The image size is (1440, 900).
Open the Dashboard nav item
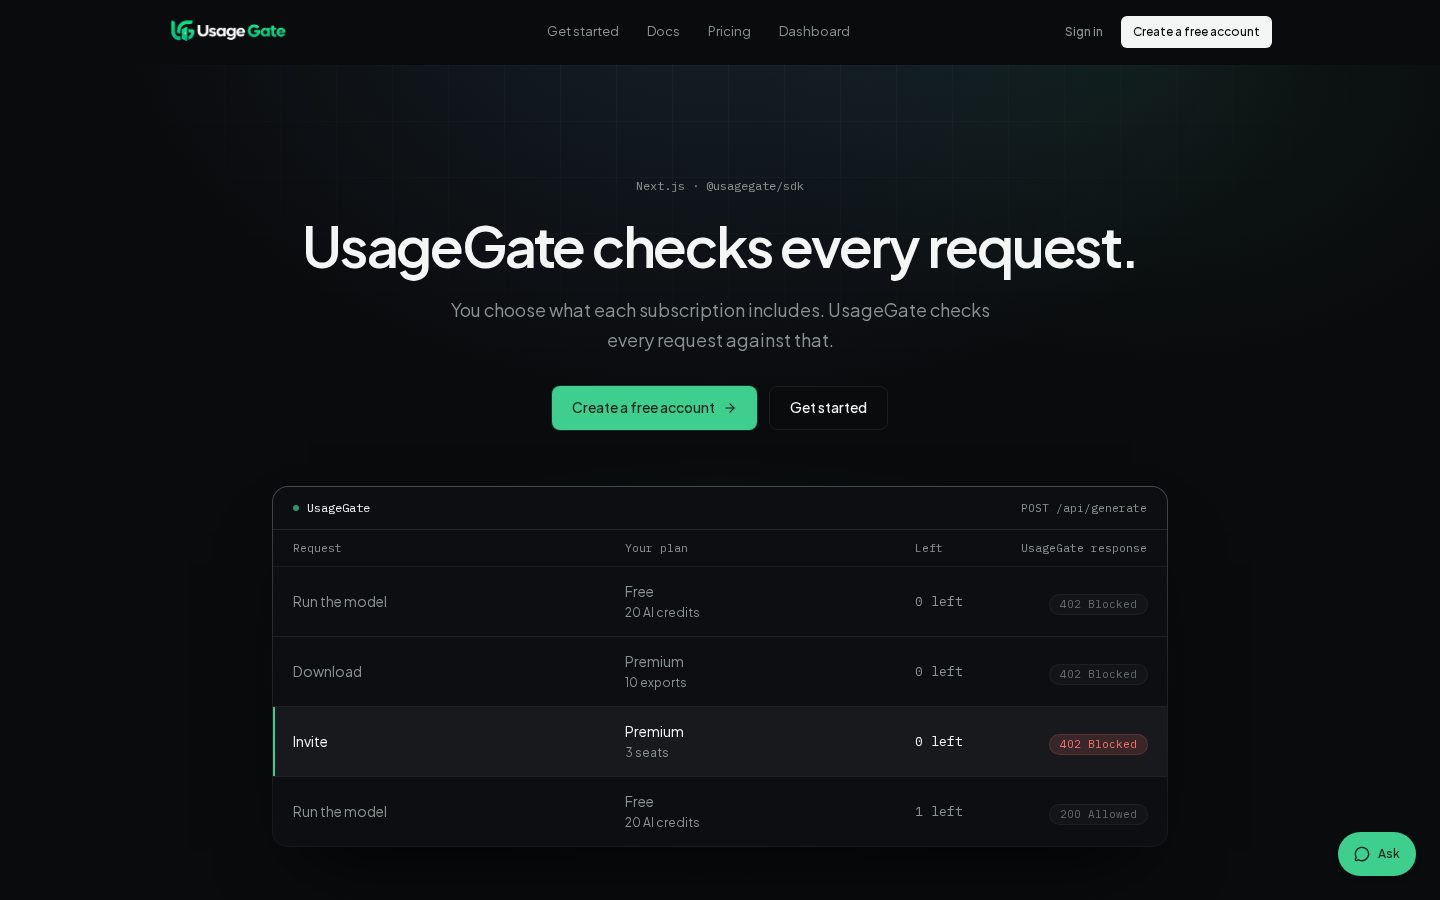click(x=814, y=31)
